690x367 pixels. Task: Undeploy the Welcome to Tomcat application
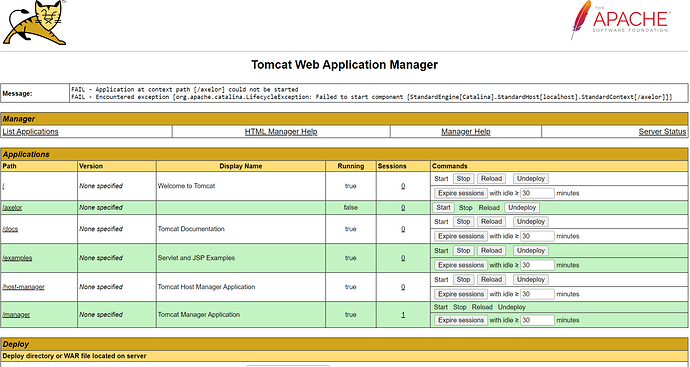(531, 179)
